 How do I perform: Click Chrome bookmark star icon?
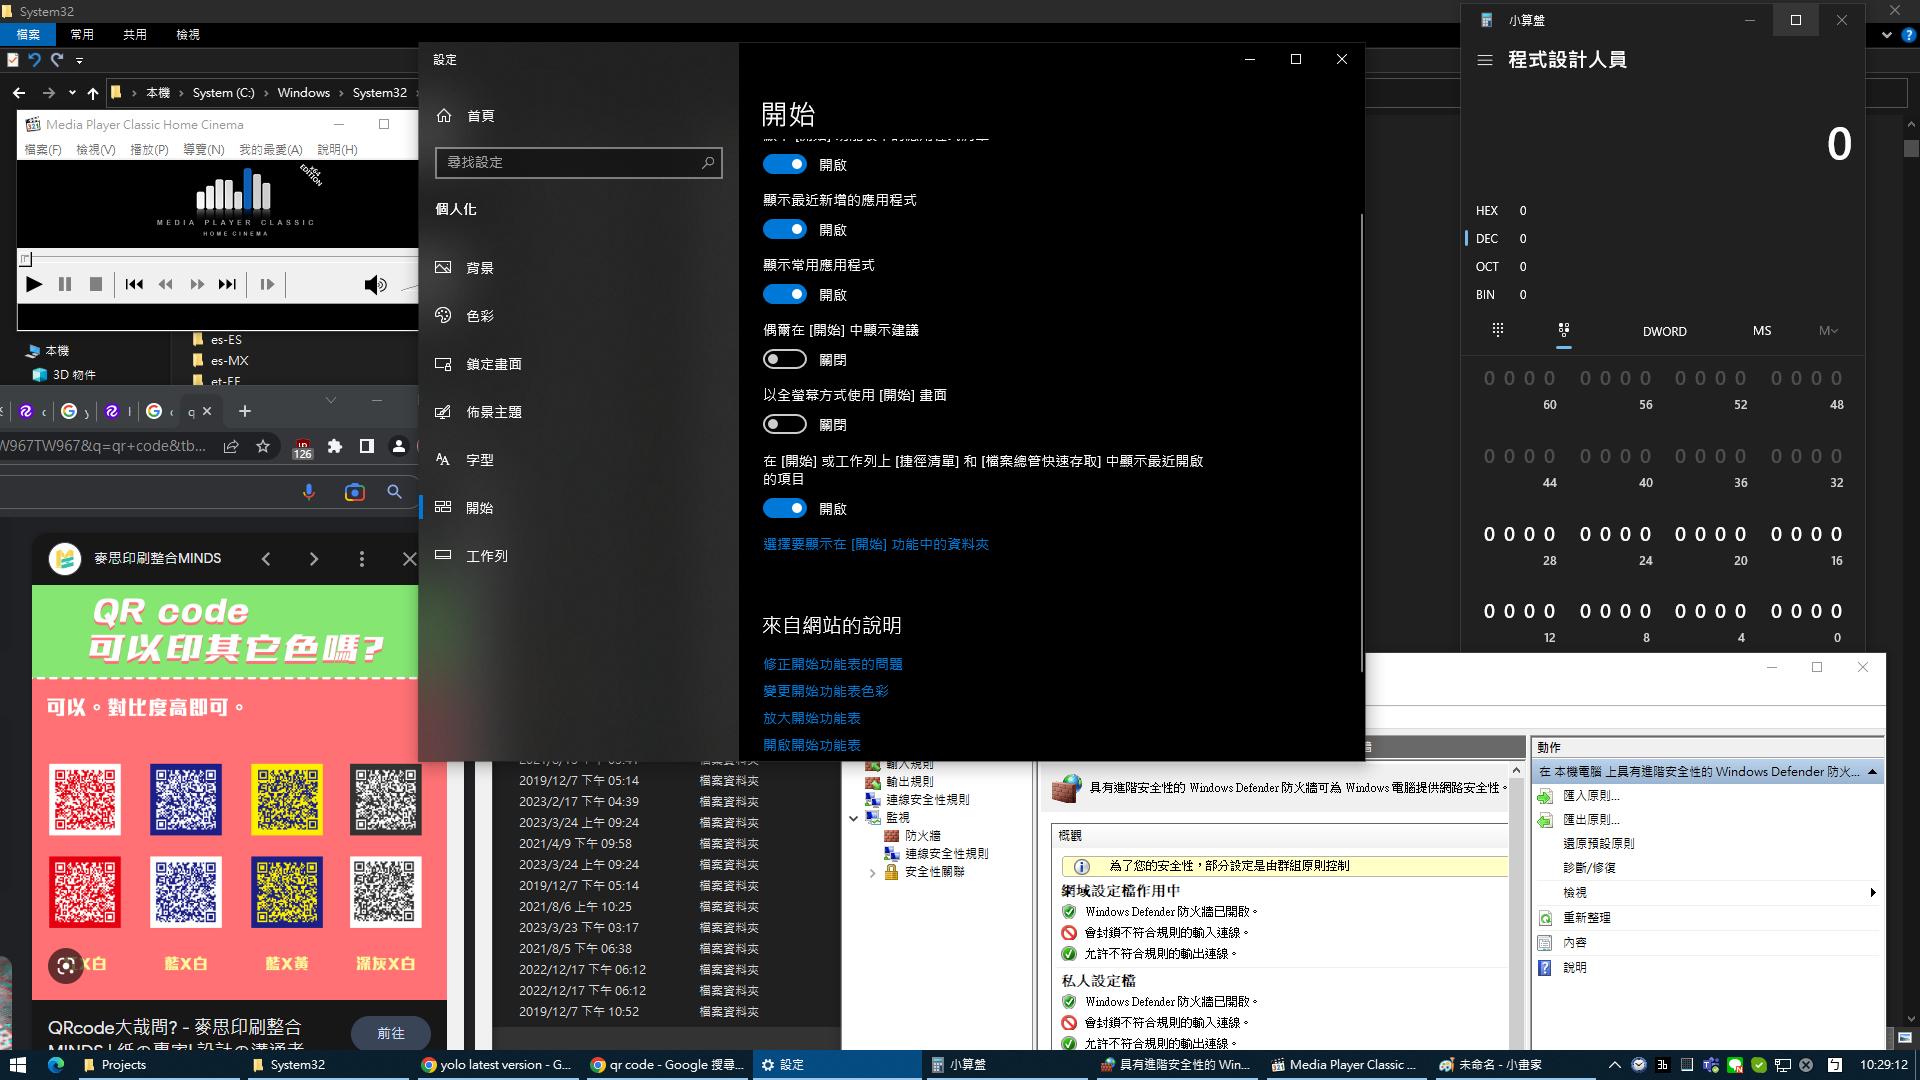coord(263,447)
